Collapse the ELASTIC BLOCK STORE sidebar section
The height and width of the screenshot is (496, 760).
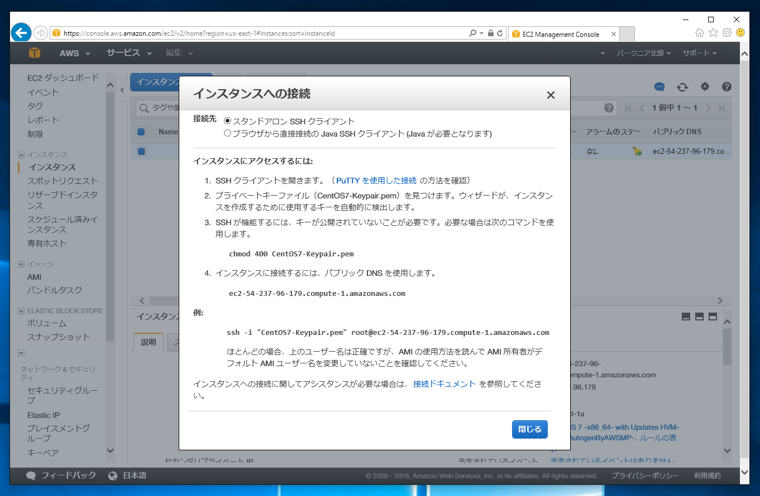(x=21, y=311)
